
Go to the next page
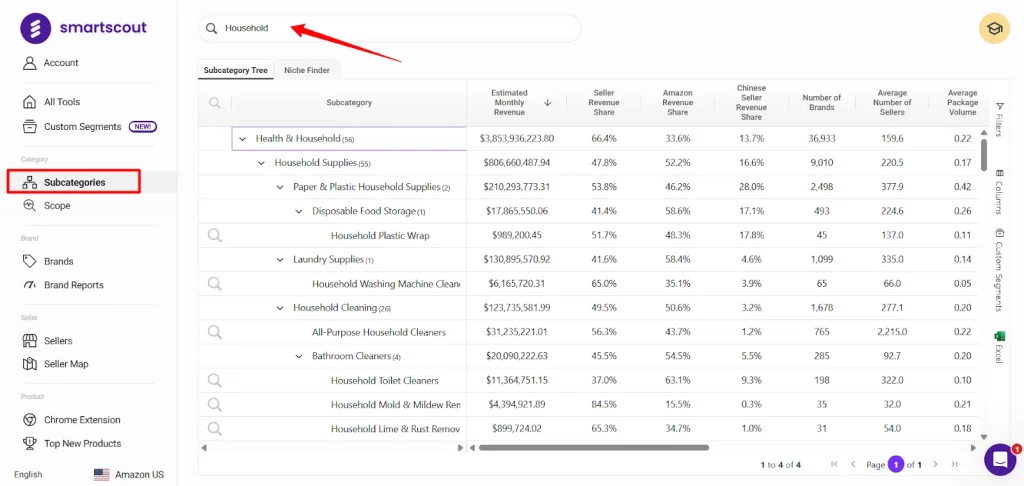935,464
